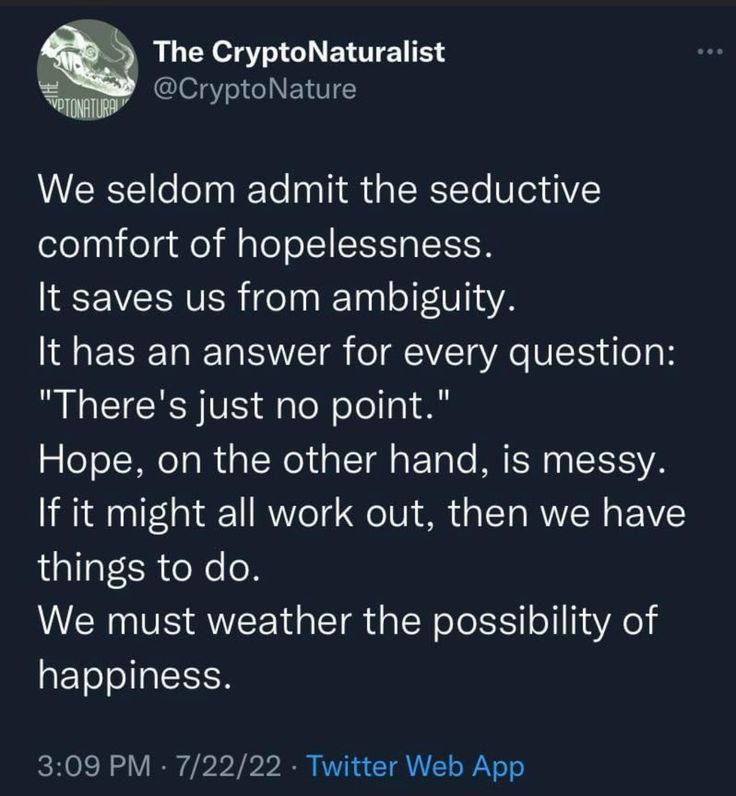
Task: Click the 7/22/22 date
Action: [x=229, y=767]
